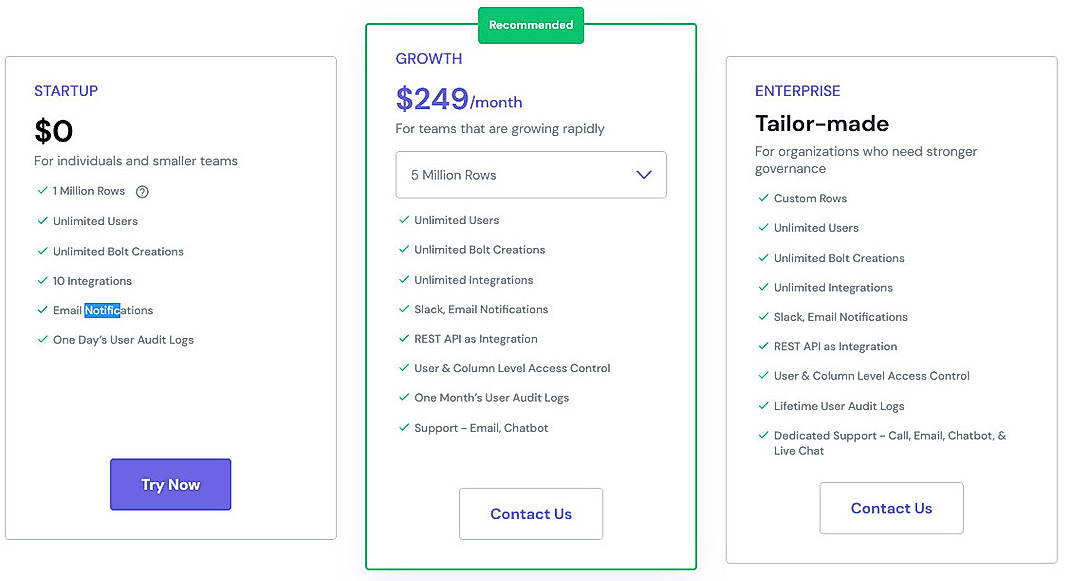This screenshot has height=581, width=1070.
Task: Click the checkmark beside Custom Rows in Enterprise
Action: [763, 198]
